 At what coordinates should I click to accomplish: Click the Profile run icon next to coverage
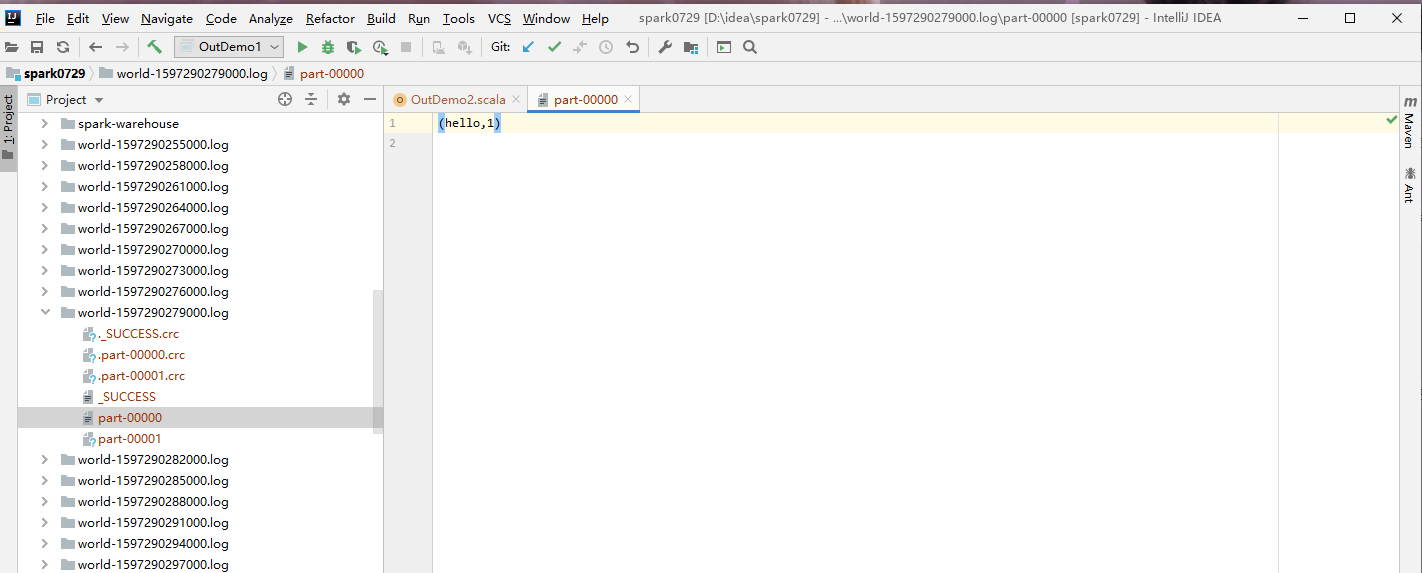pos(380,47)
